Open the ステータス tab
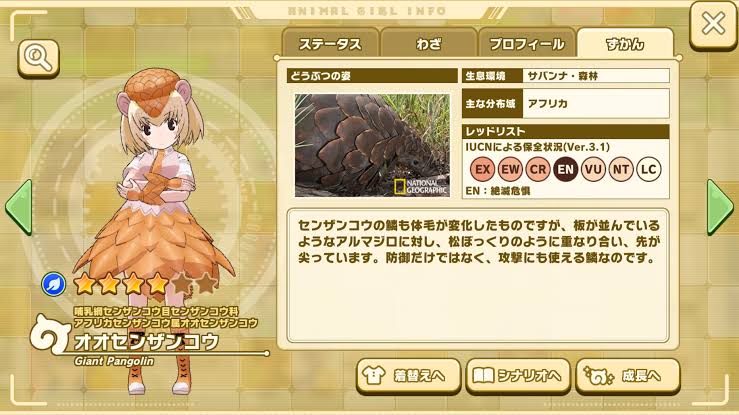The image size is (739, 415). pyautogui.click(x=330, y=43)
